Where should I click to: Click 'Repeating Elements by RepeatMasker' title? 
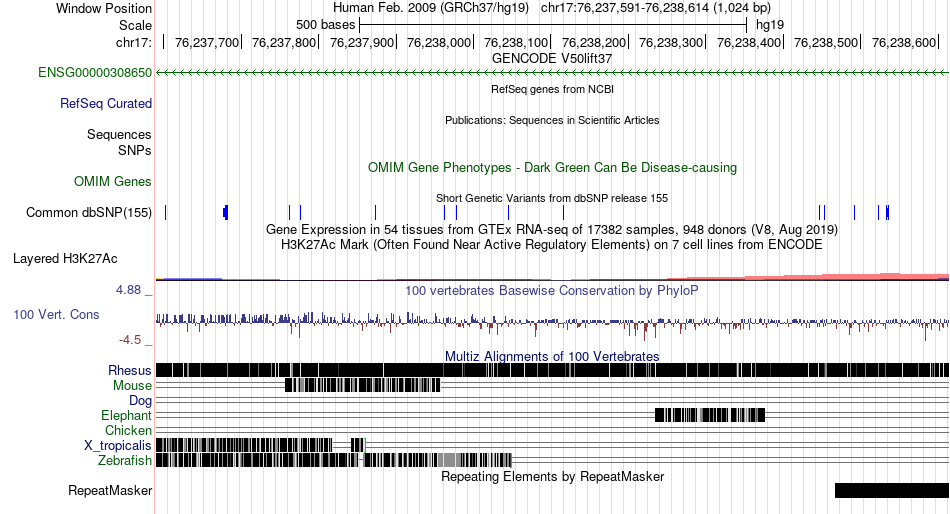coord(553,476)
